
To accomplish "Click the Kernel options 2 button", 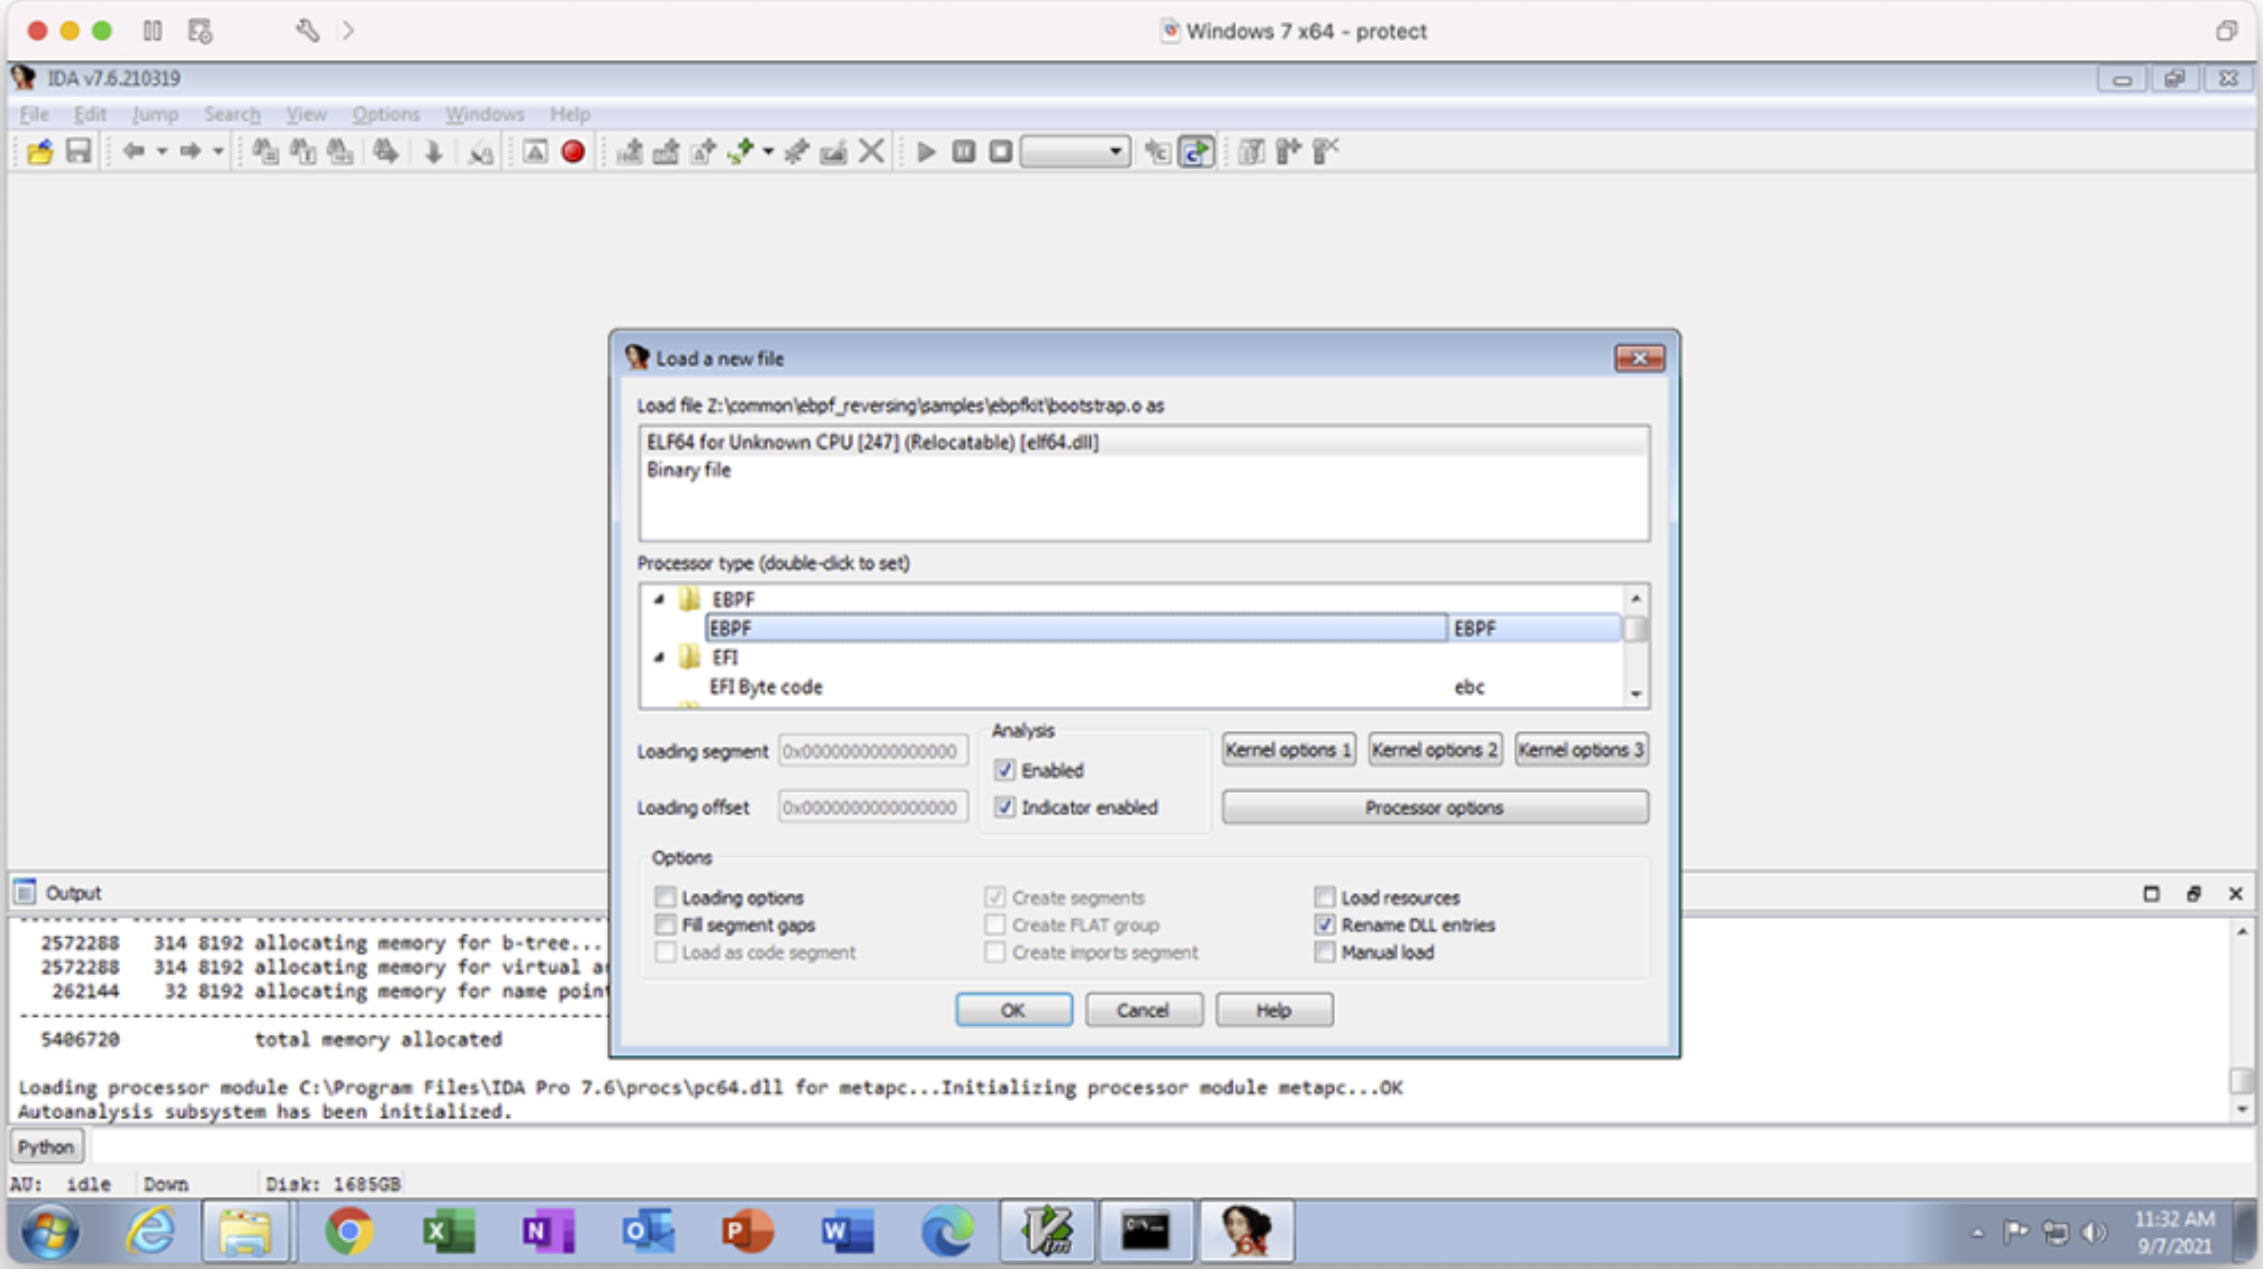I will [x=1434, y=749].
